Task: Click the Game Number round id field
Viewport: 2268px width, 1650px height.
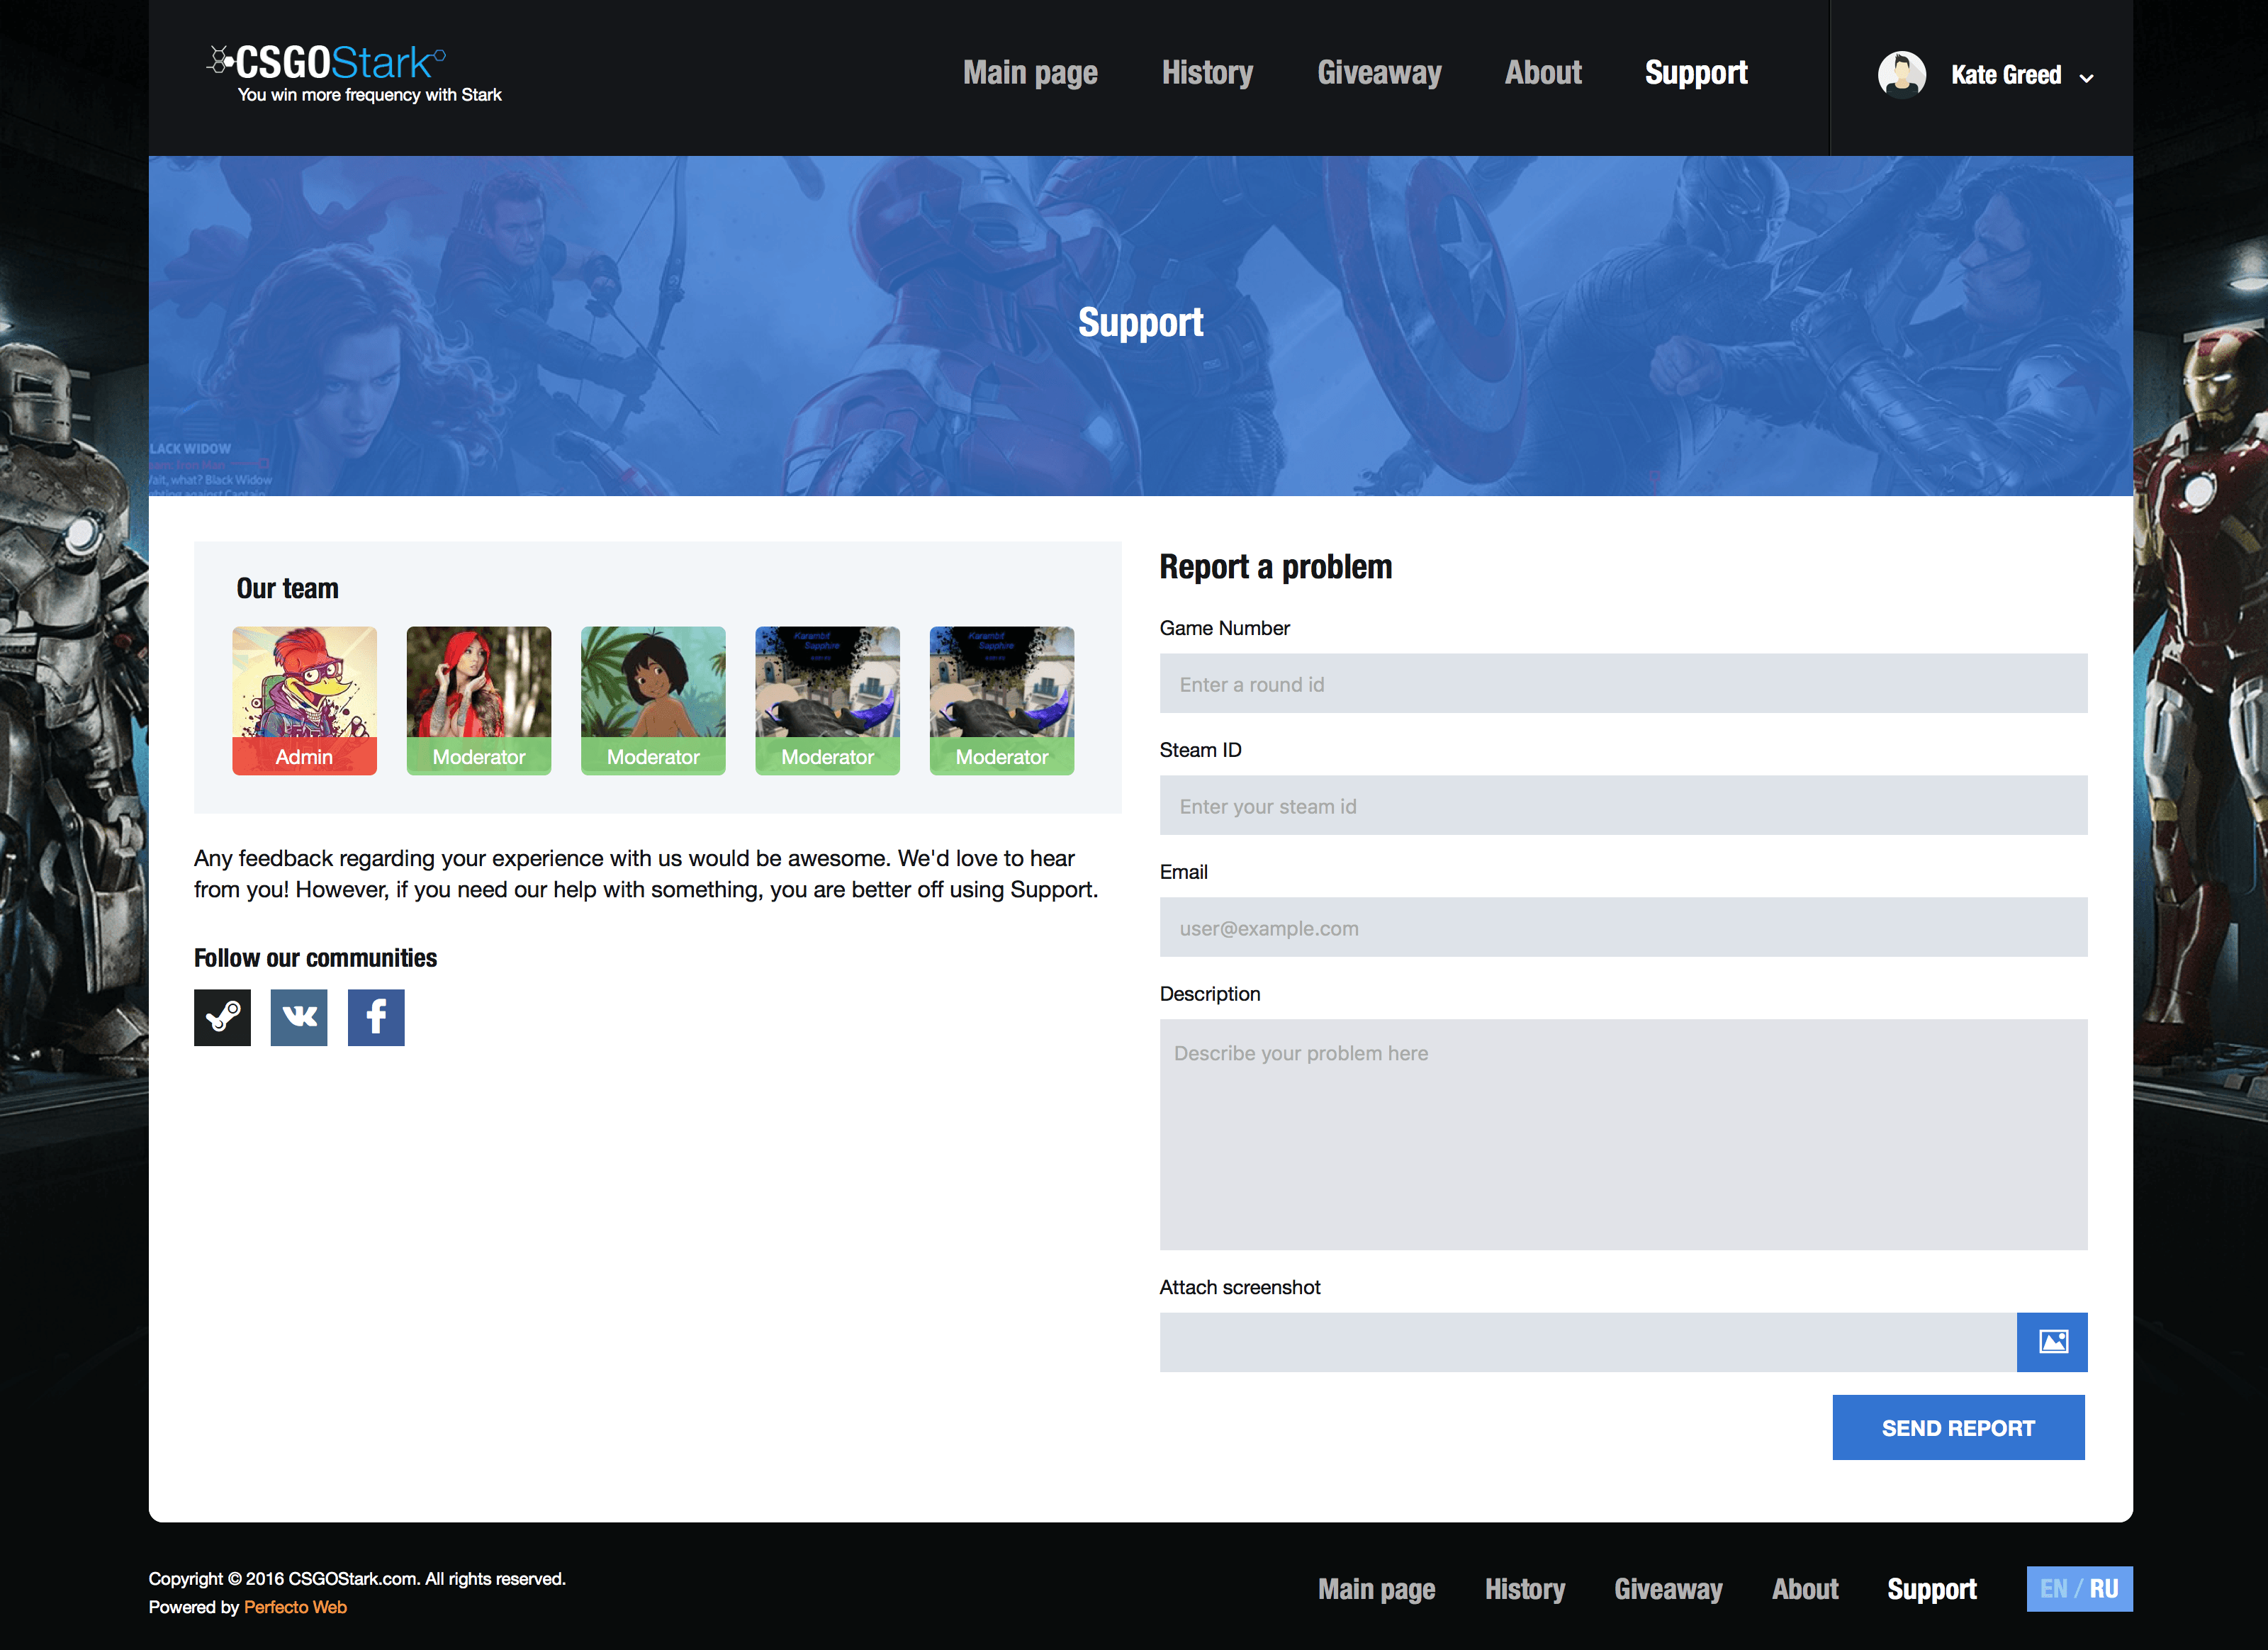Action: point(1623,684)
